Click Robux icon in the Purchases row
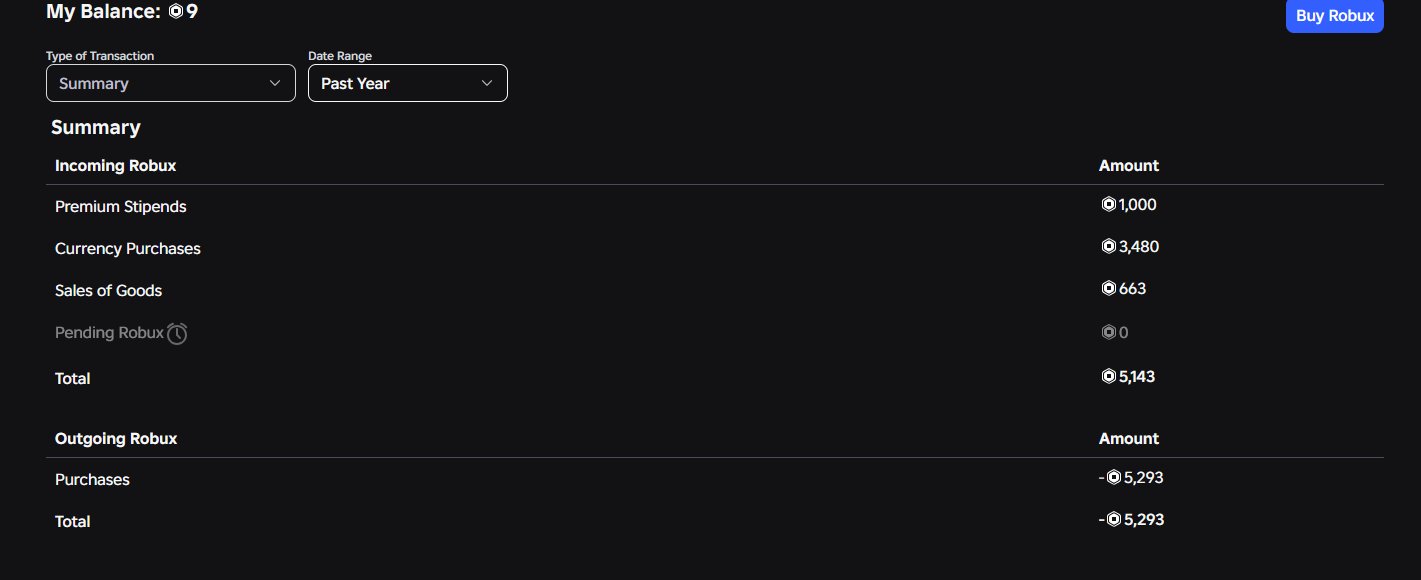This screenshot has height=580, width=1421. (1113, 478)
